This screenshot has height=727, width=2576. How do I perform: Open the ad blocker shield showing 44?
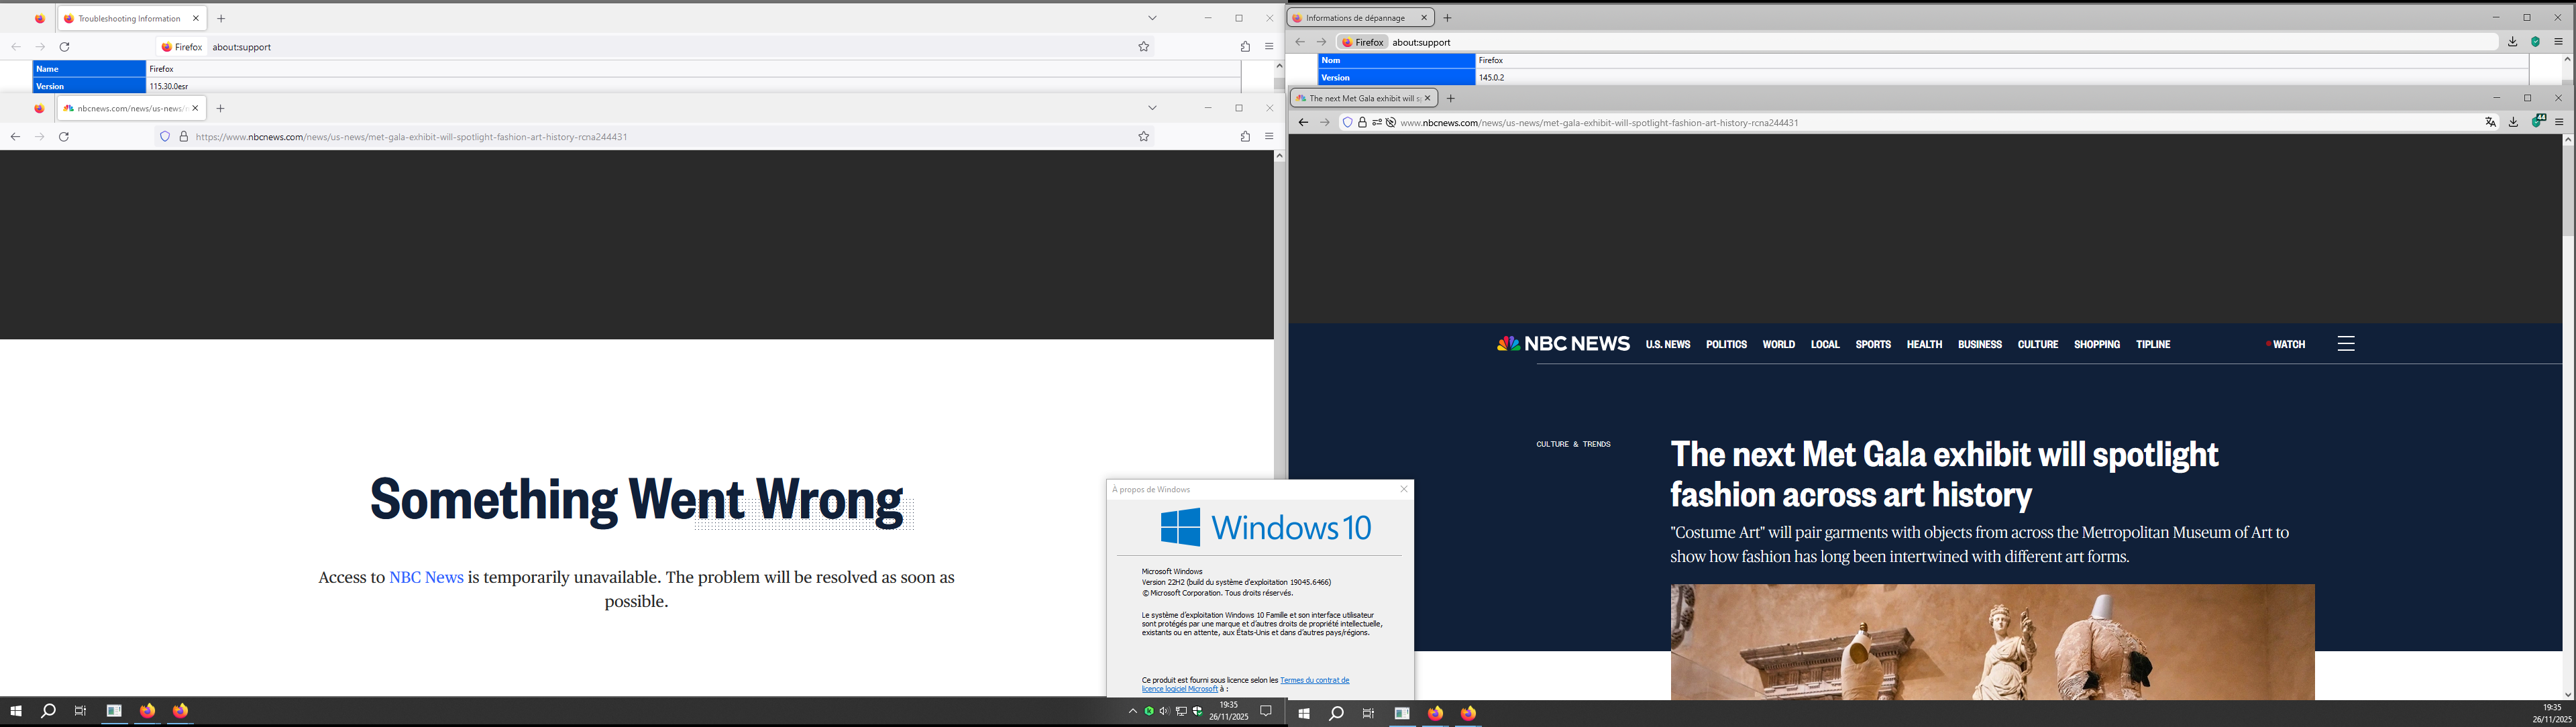2538,122
